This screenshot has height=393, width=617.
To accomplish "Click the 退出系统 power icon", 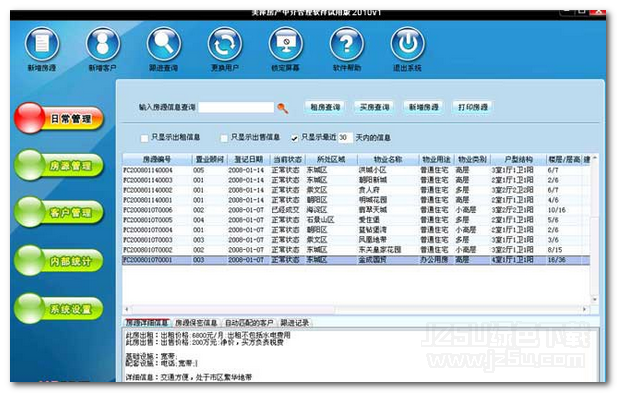I will (408, 44).
